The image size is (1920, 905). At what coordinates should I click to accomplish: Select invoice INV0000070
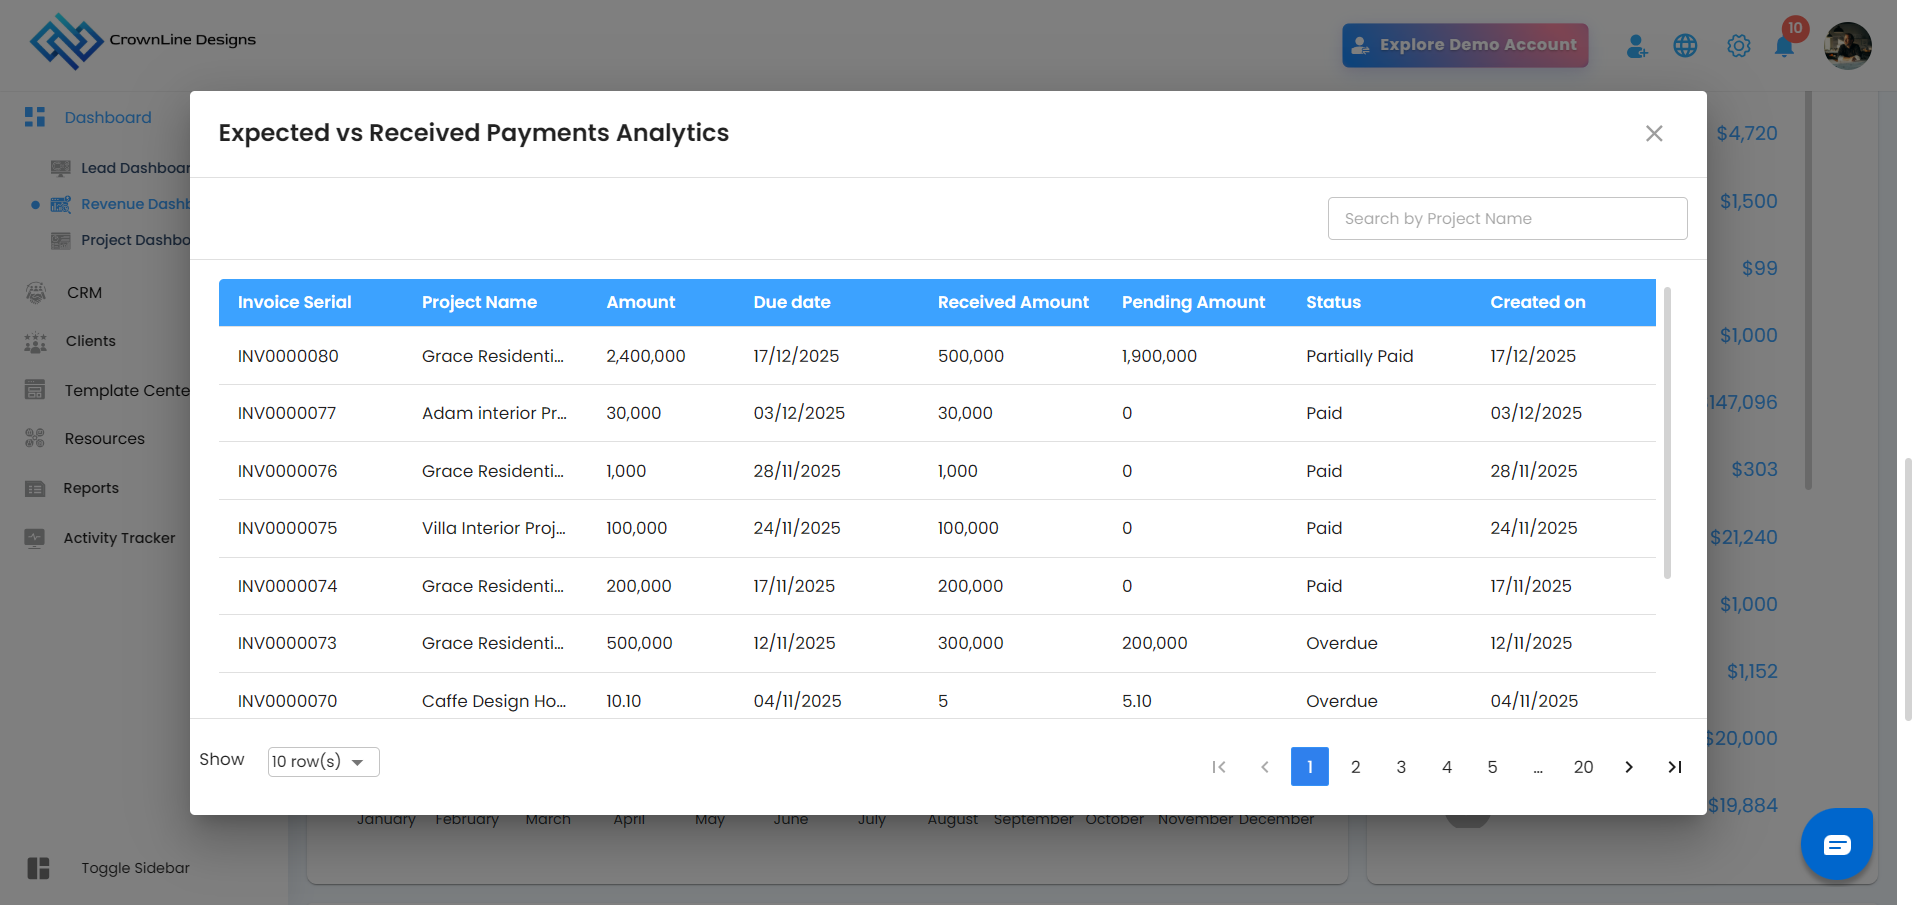point(288,701)
